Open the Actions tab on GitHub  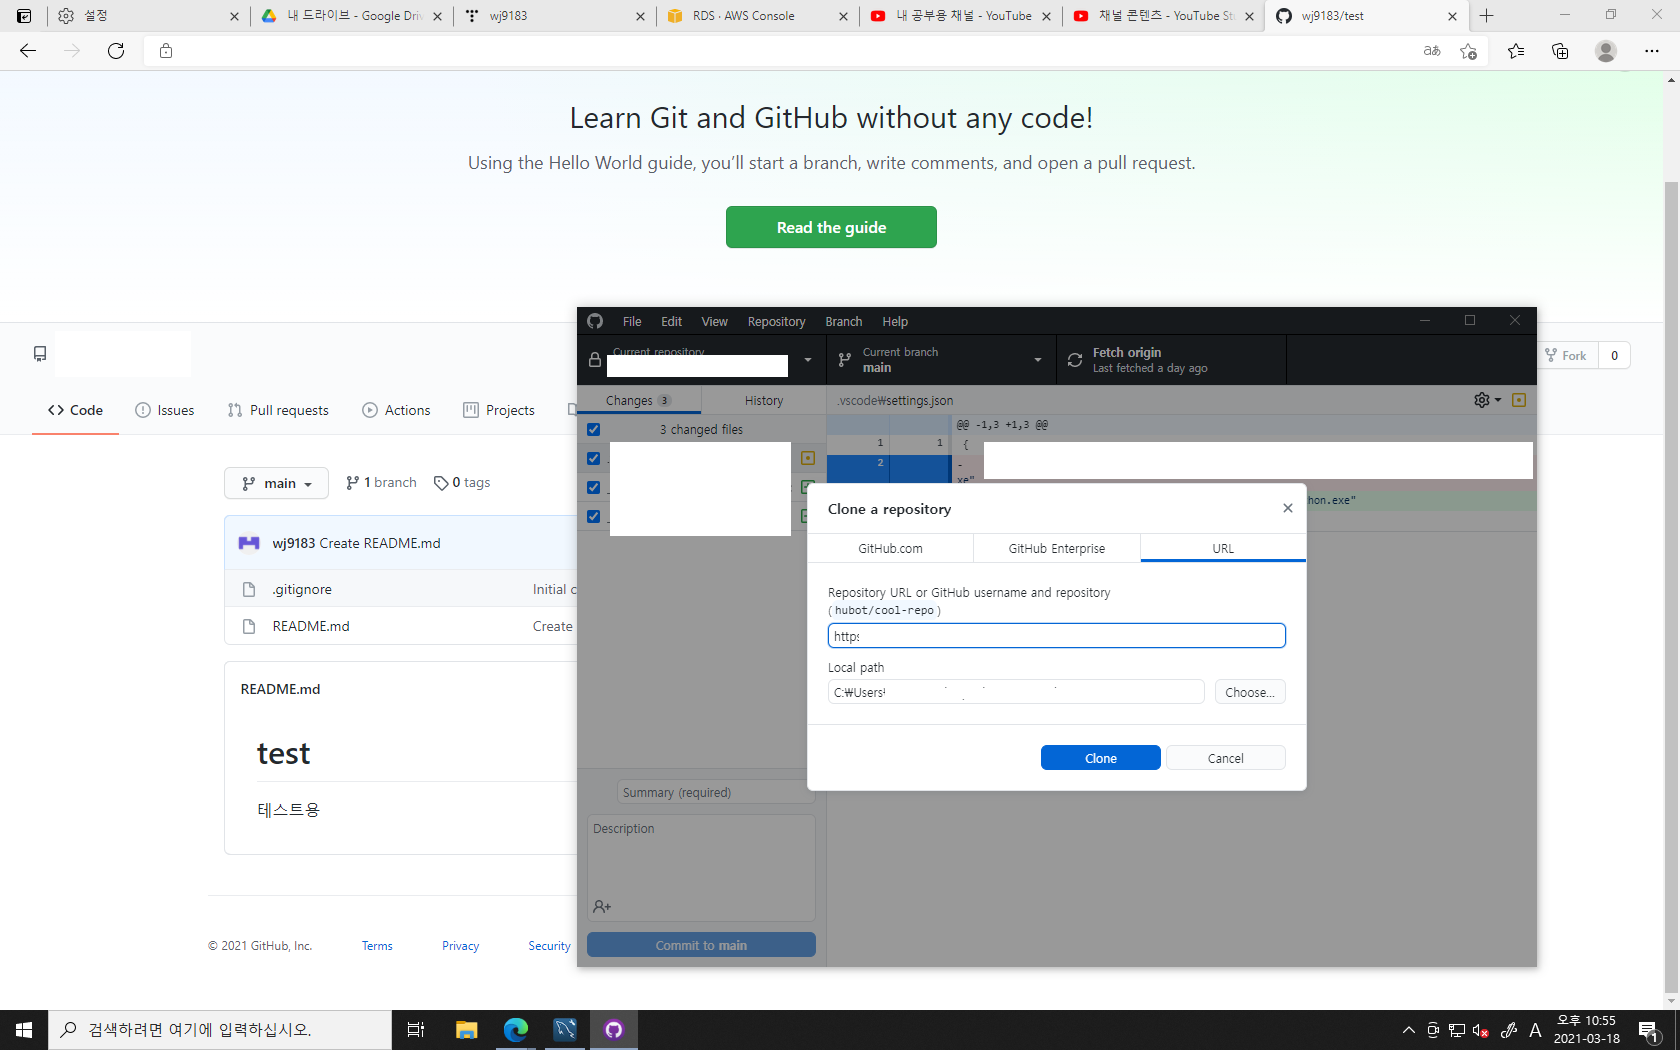(396, 410)
